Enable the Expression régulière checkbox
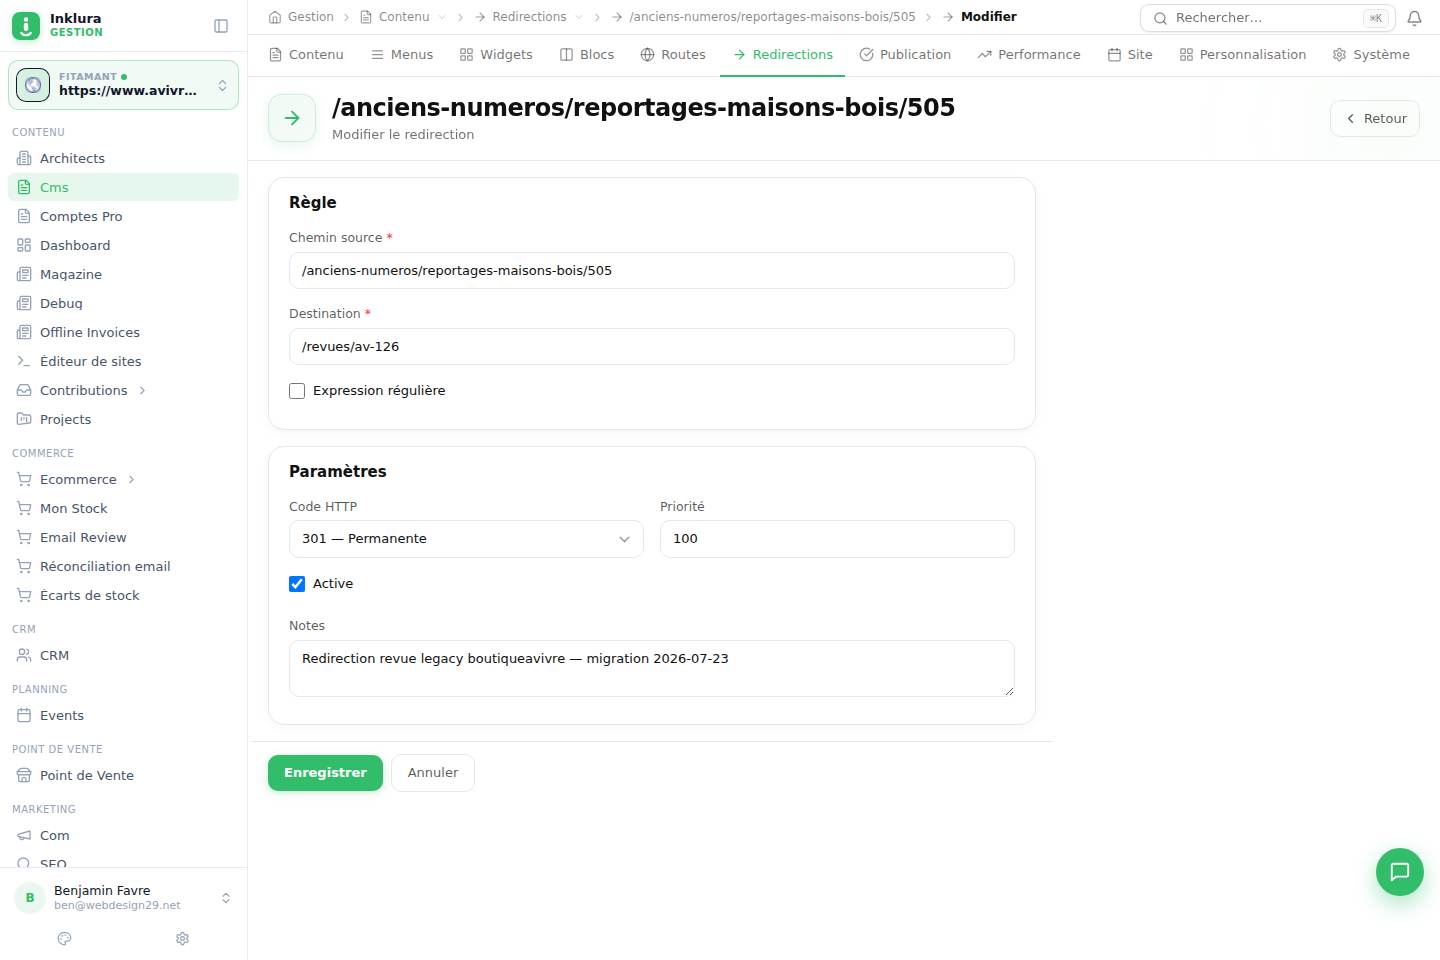The width and height of the screenshot is (1440, 960). click(x=297, y=391)
